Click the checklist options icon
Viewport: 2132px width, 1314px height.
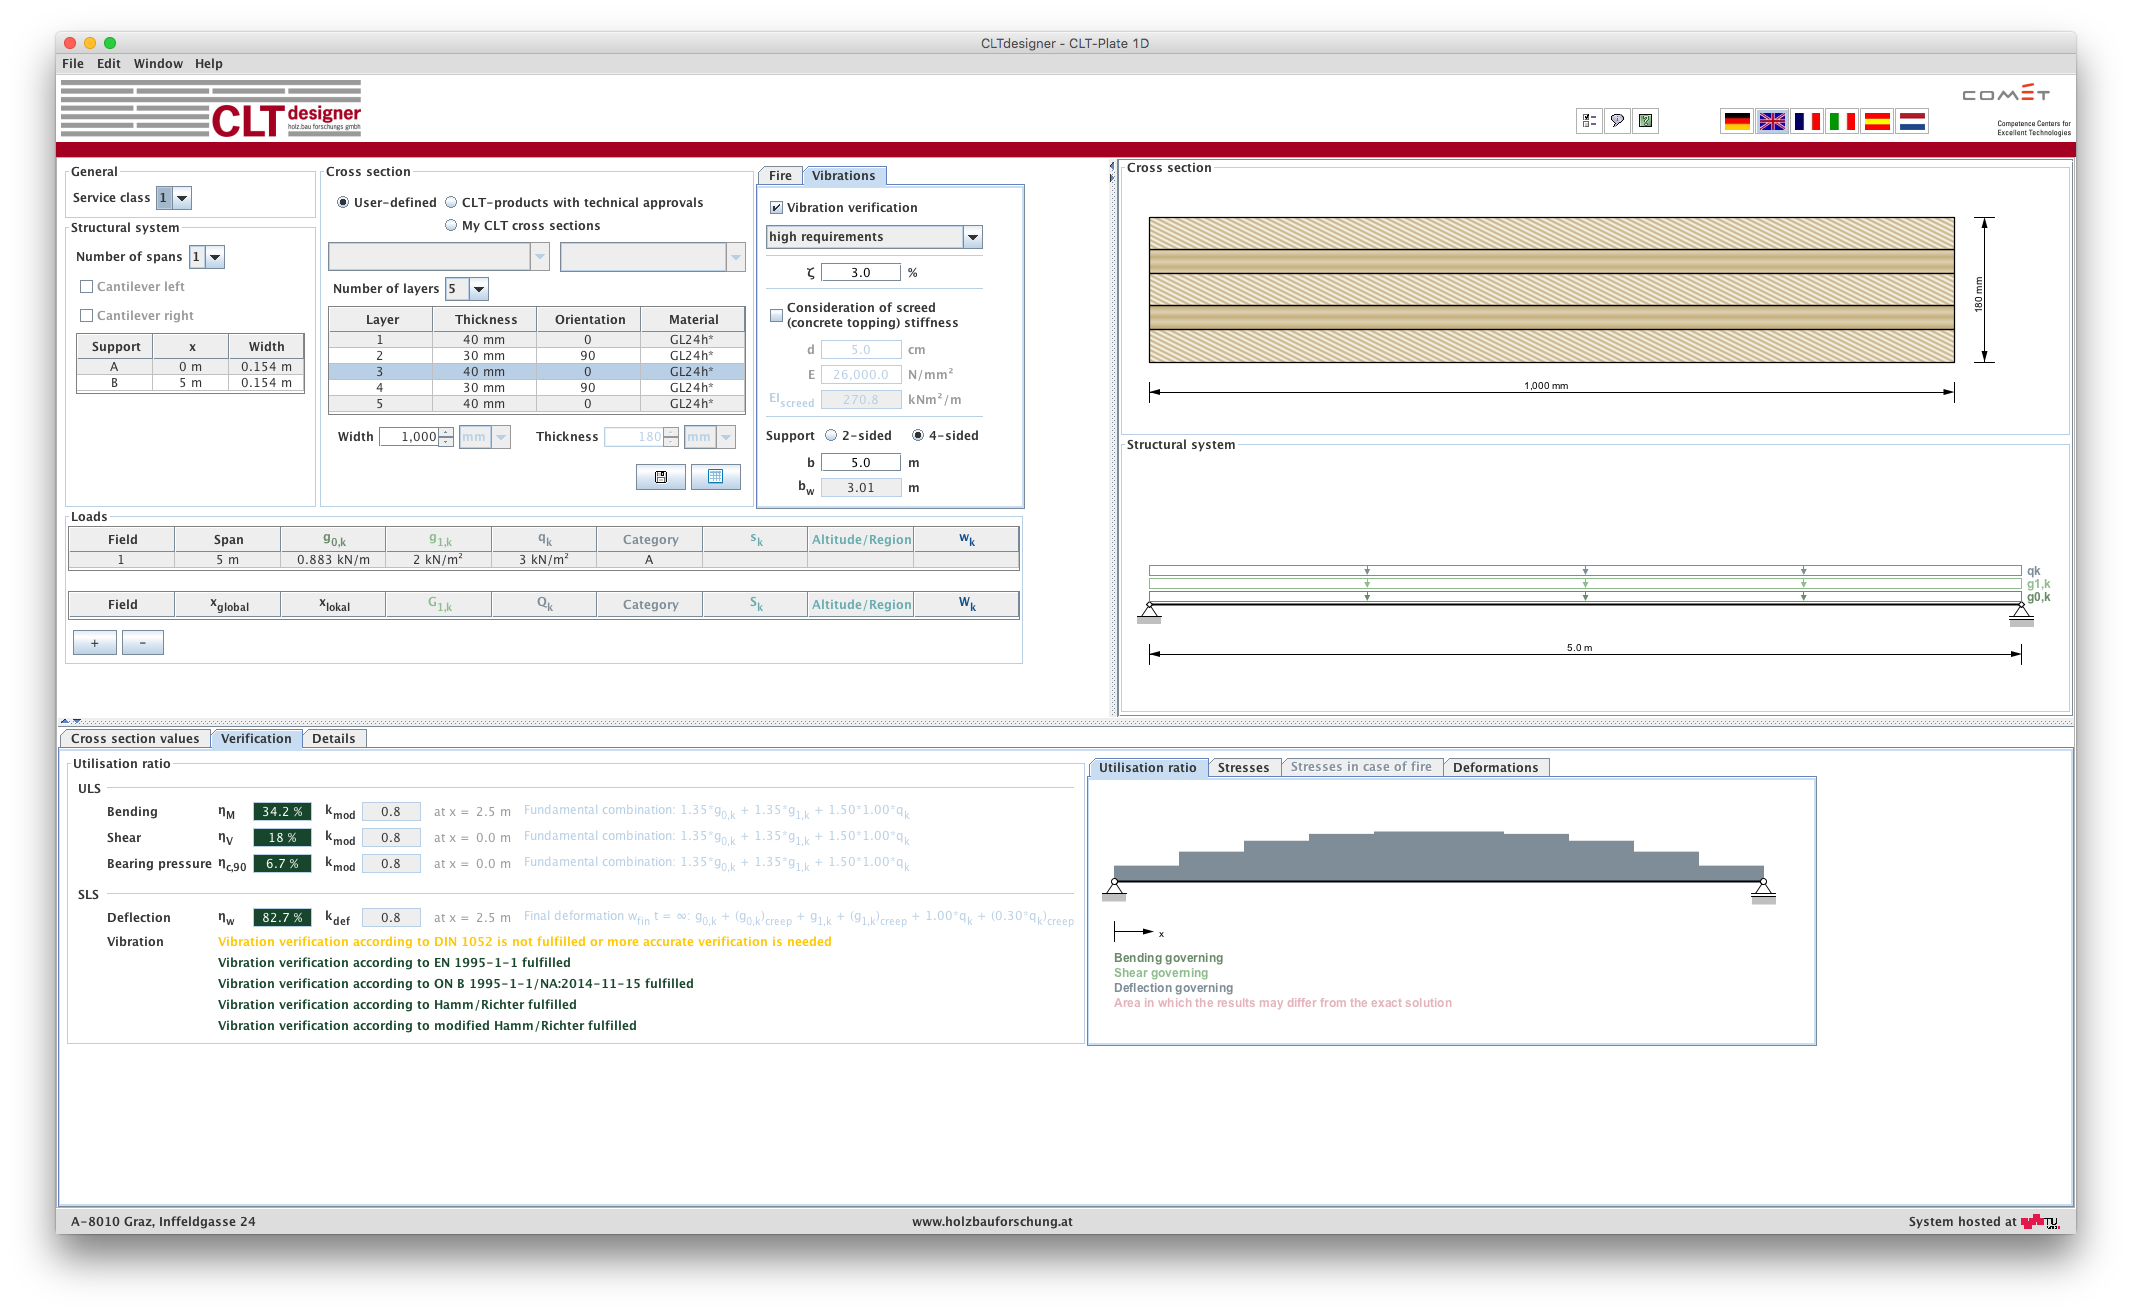(1589, 121)
